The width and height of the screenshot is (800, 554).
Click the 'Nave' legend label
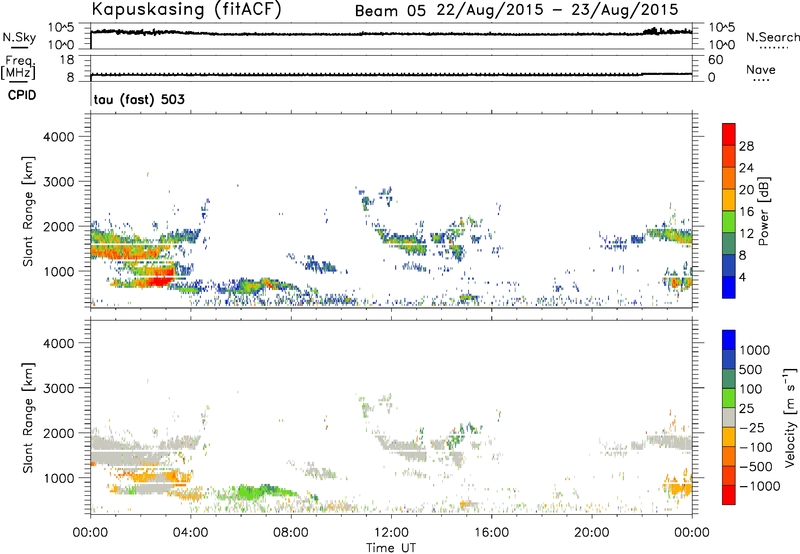click(761, 70)
